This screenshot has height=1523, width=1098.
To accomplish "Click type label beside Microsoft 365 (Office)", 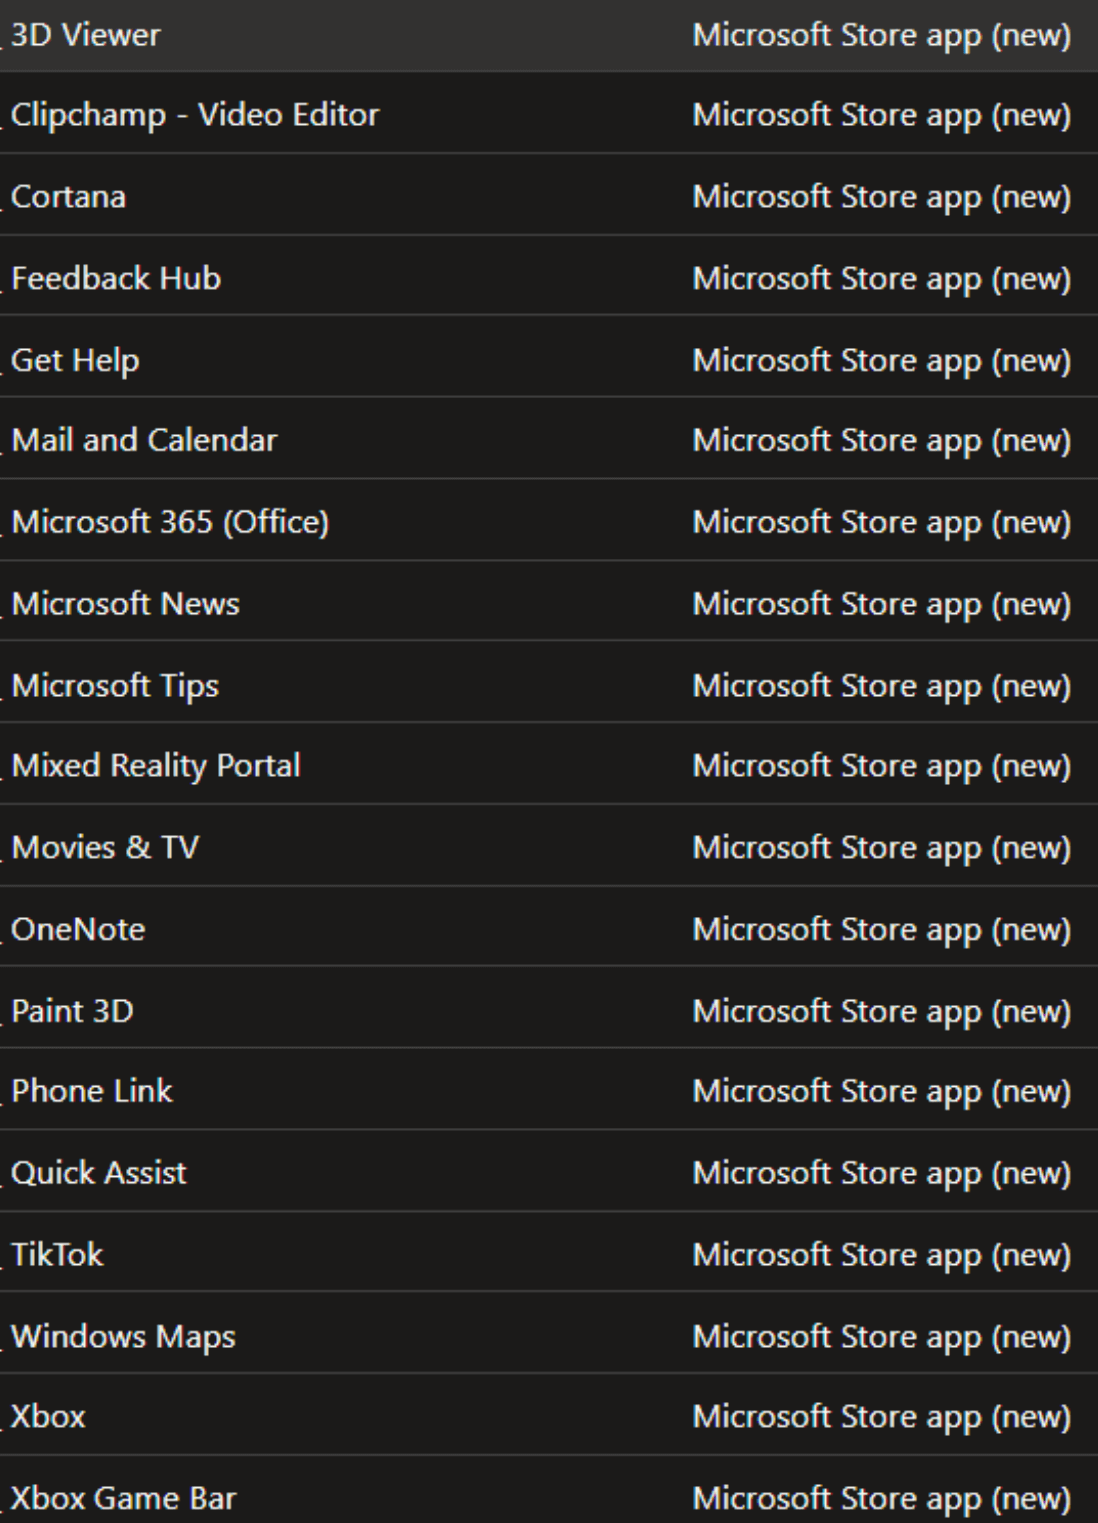I will tap(882, 523).
